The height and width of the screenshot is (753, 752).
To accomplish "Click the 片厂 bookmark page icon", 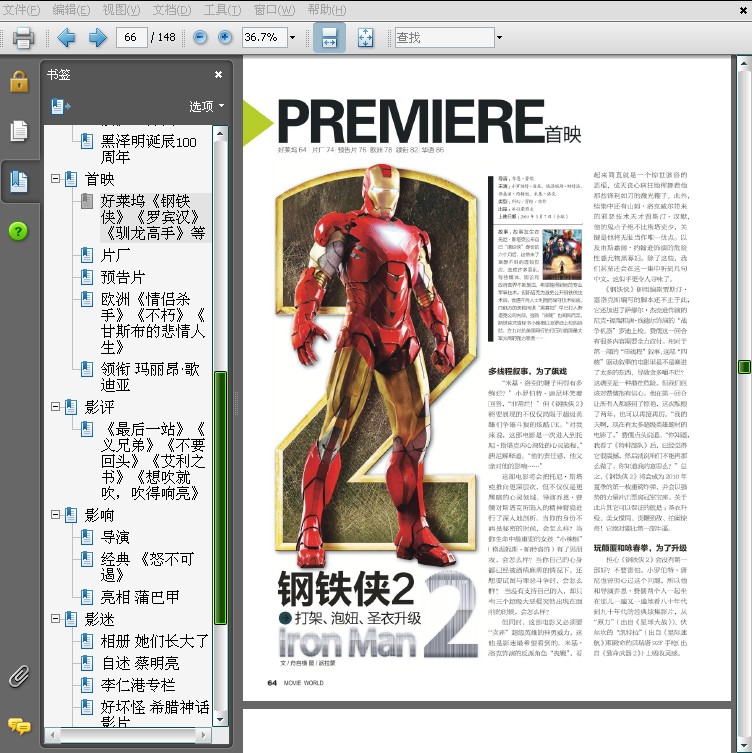I will pyautogui.click(x=87, y=255).
